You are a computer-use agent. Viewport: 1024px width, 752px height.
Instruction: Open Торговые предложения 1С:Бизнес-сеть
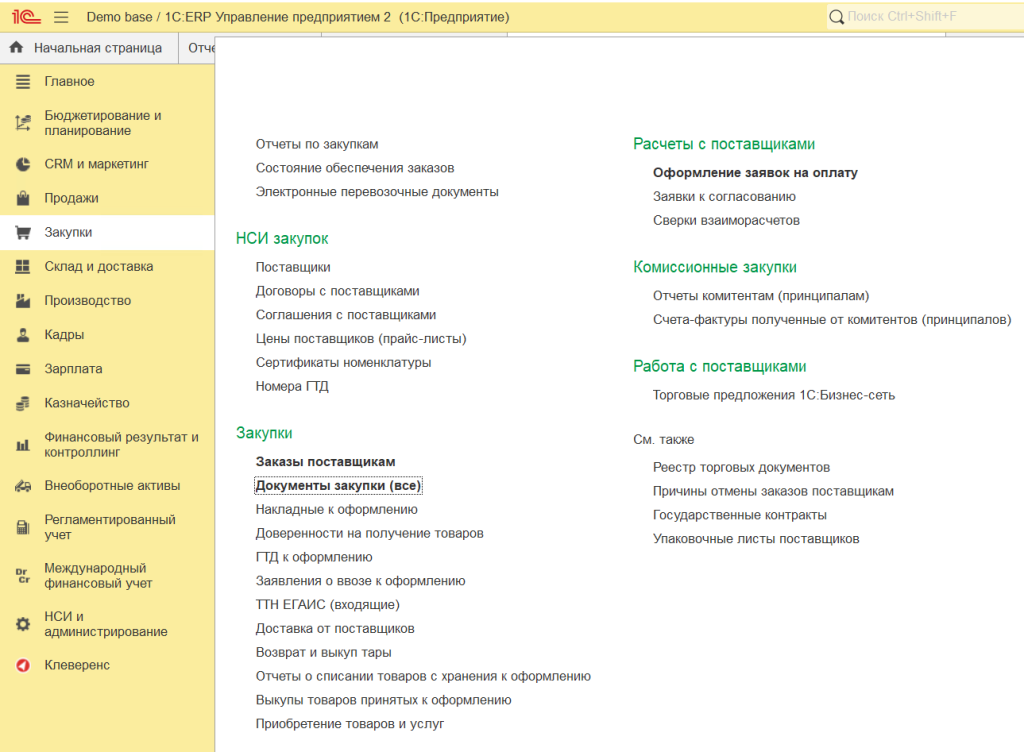773,395
